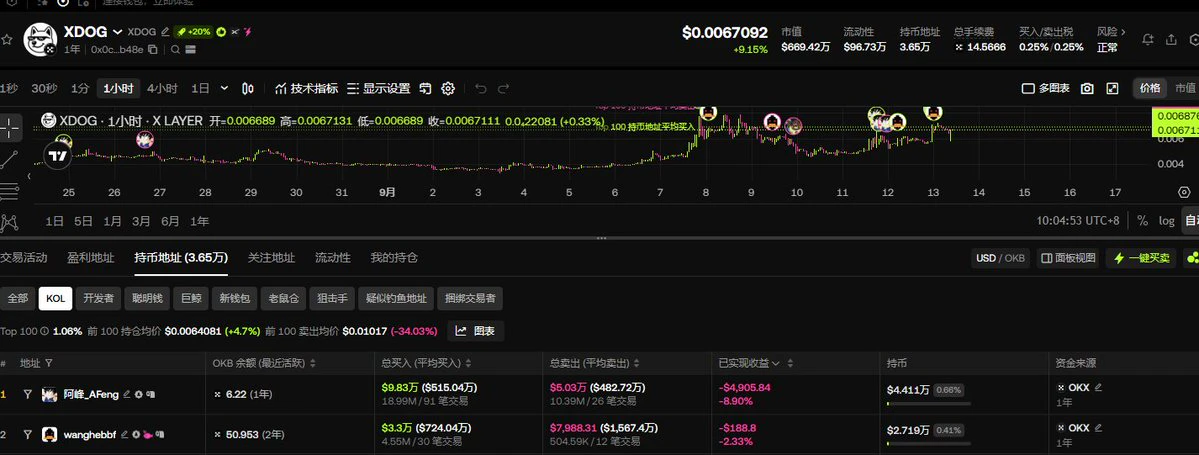The height and width of the screenshot is (455, 1199).
Task: Click the info icon next to Top 100
Action: tap(44, 331)
